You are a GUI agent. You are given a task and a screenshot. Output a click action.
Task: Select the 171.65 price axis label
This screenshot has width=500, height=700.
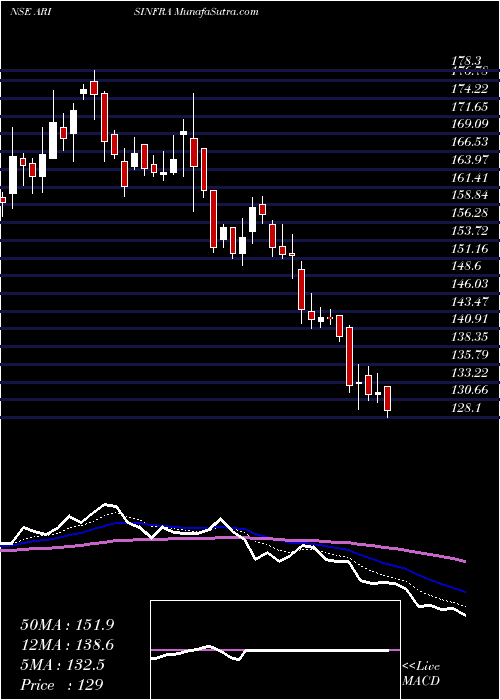coord(470,107)
